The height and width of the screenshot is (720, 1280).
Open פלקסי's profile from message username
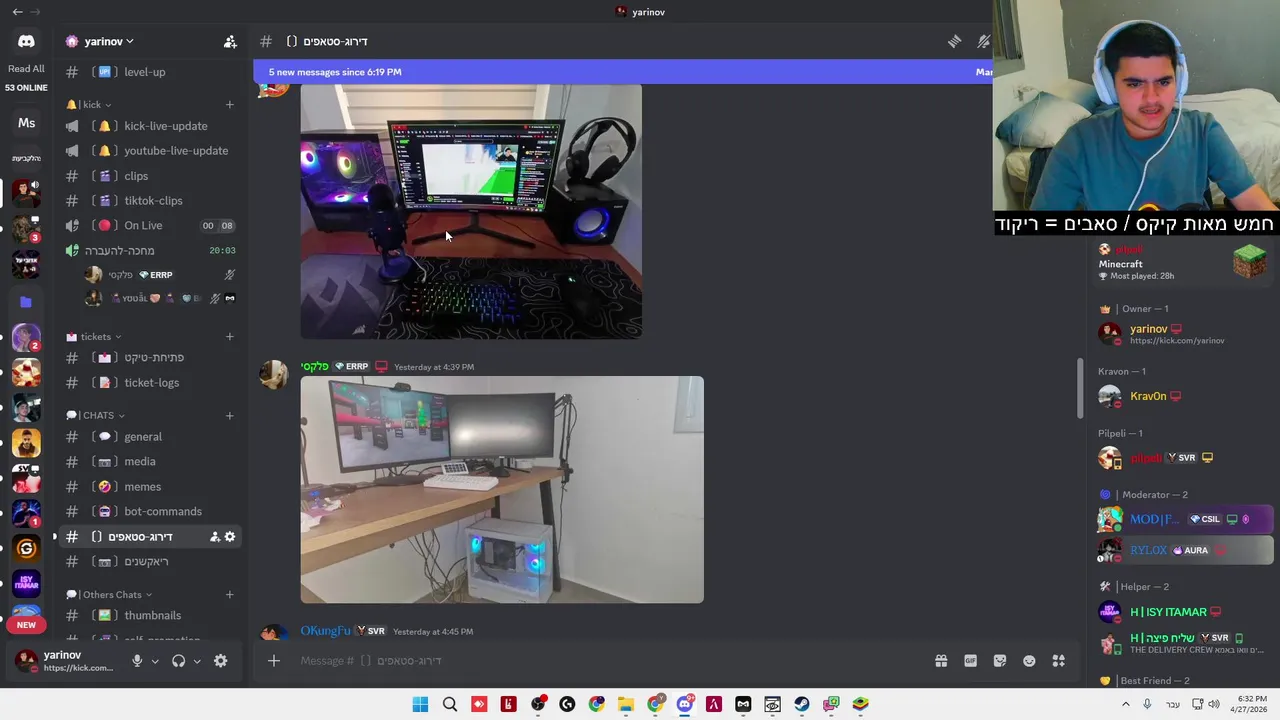point(314,366)
